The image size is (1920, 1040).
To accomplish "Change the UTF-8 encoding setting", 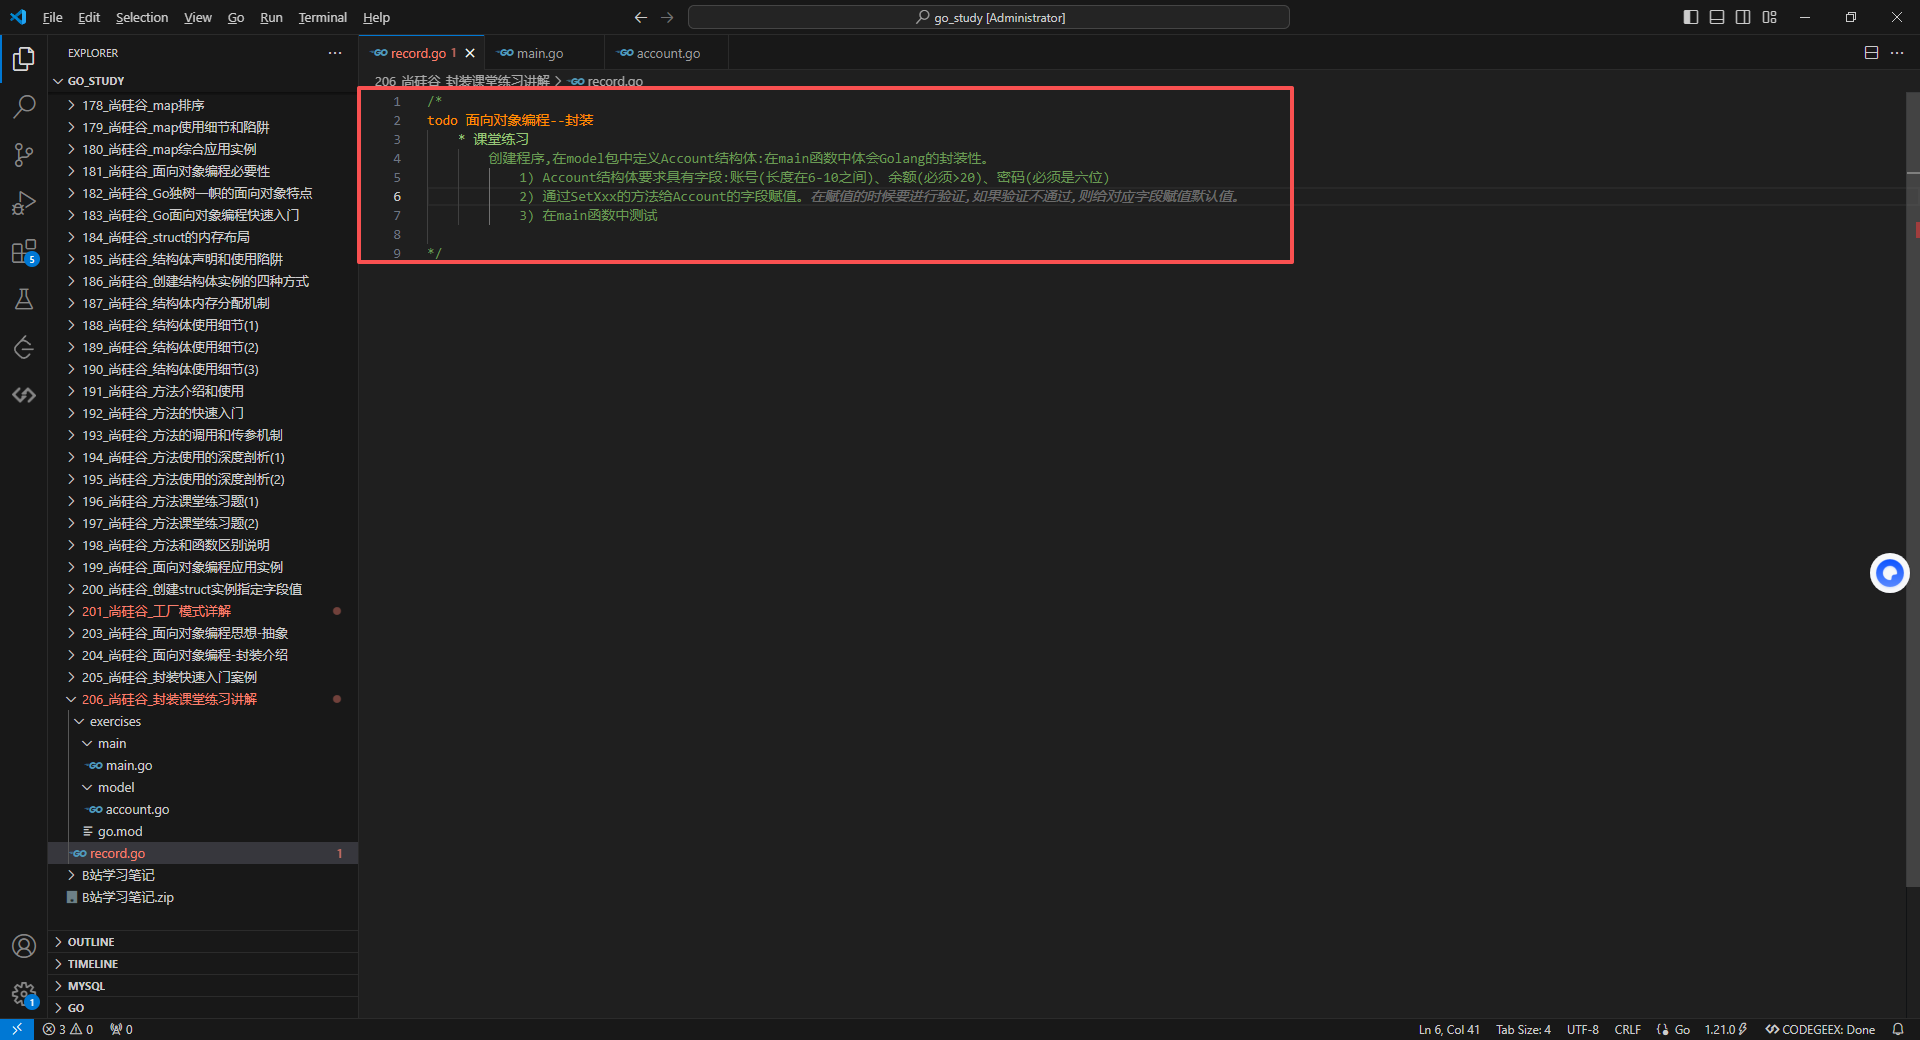I will click(x=1582, y=1029).
